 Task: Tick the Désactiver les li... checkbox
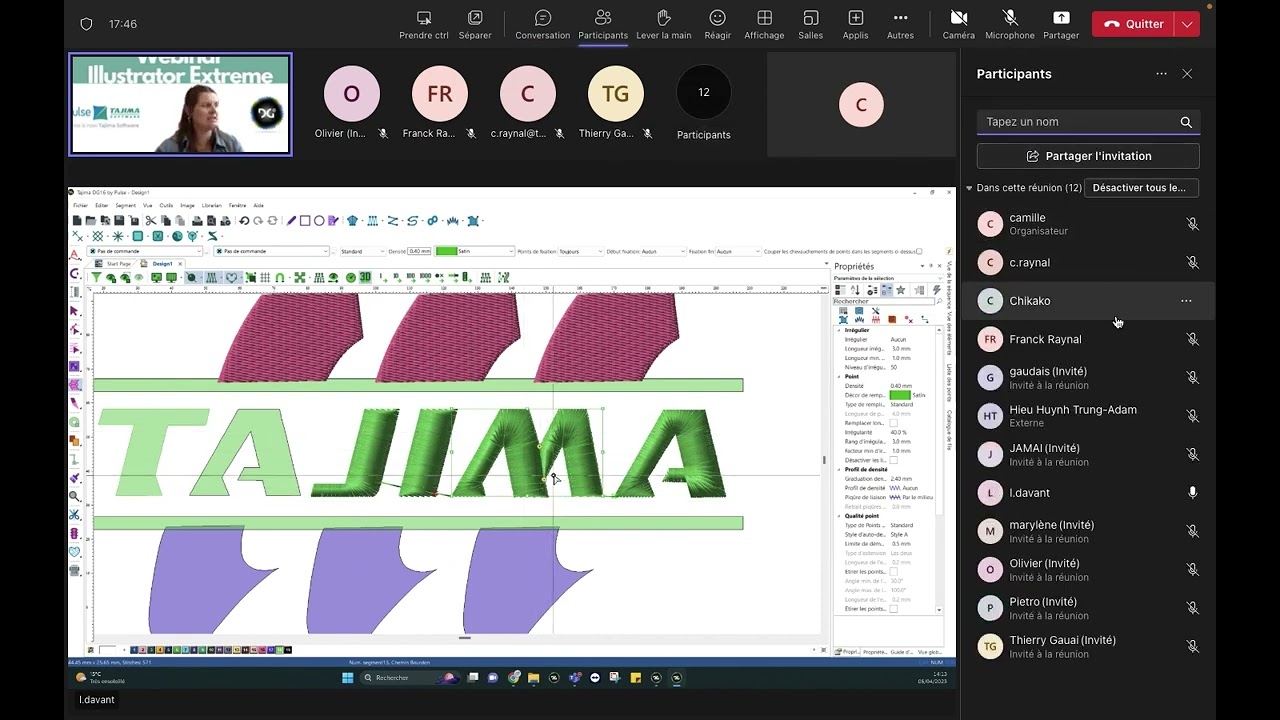[x=893, y=460]
